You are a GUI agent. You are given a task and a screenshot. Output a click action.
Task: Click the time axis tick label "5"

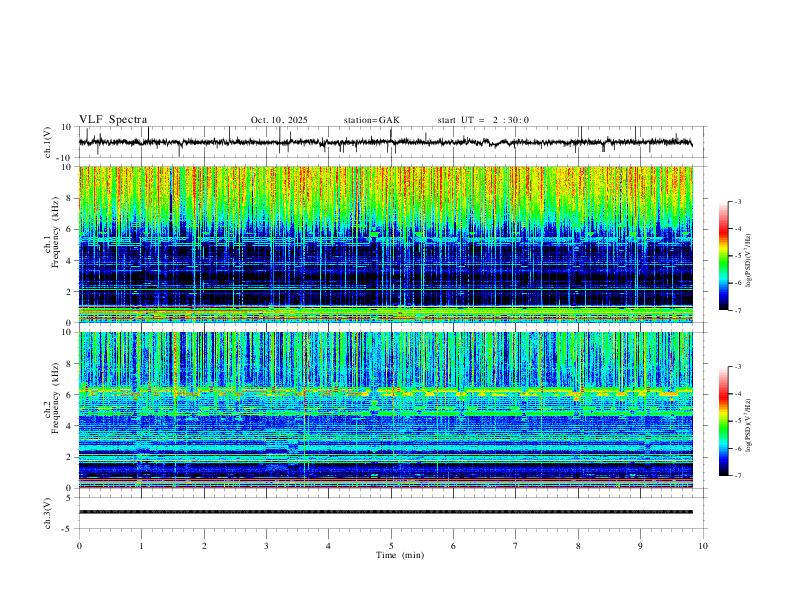(391, 546)
